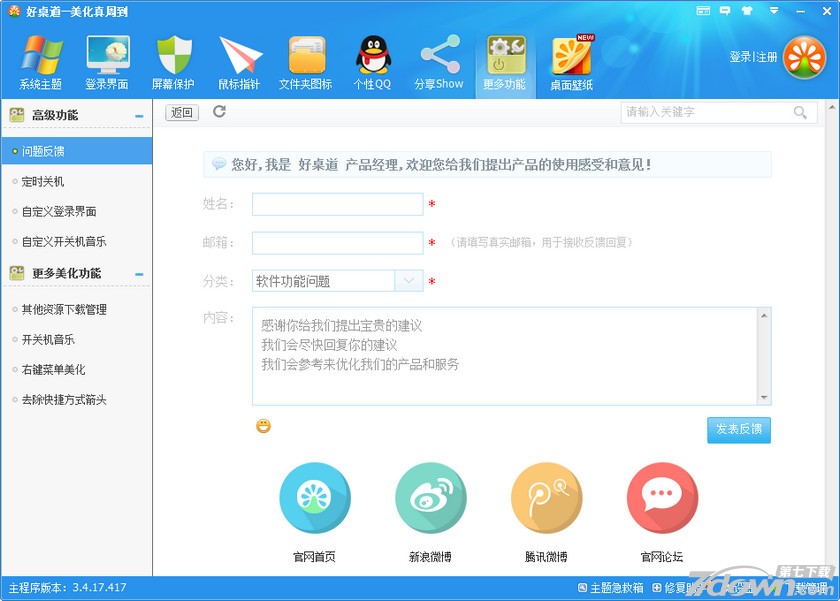Screen dimensions: 840x601
Task: Click the refresh icon beside 返回
Action: pos(219,111)
